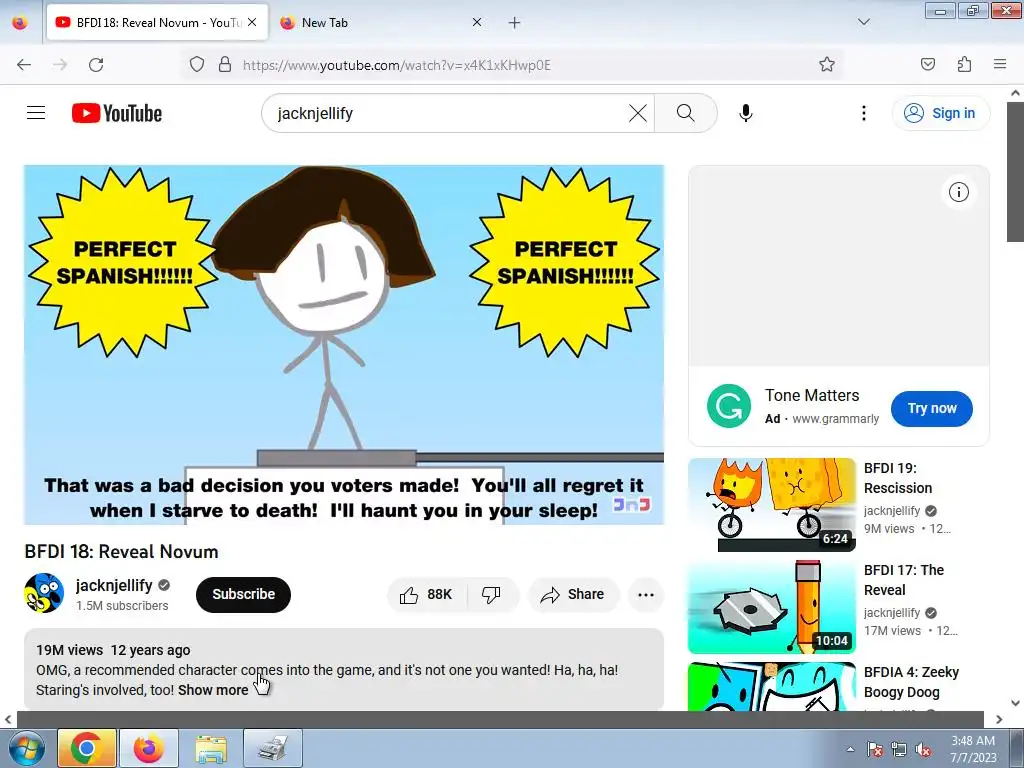Clear the search box with the X
Image resolution: width=1024 pixels, height=768 pixels.
[637, 113]
